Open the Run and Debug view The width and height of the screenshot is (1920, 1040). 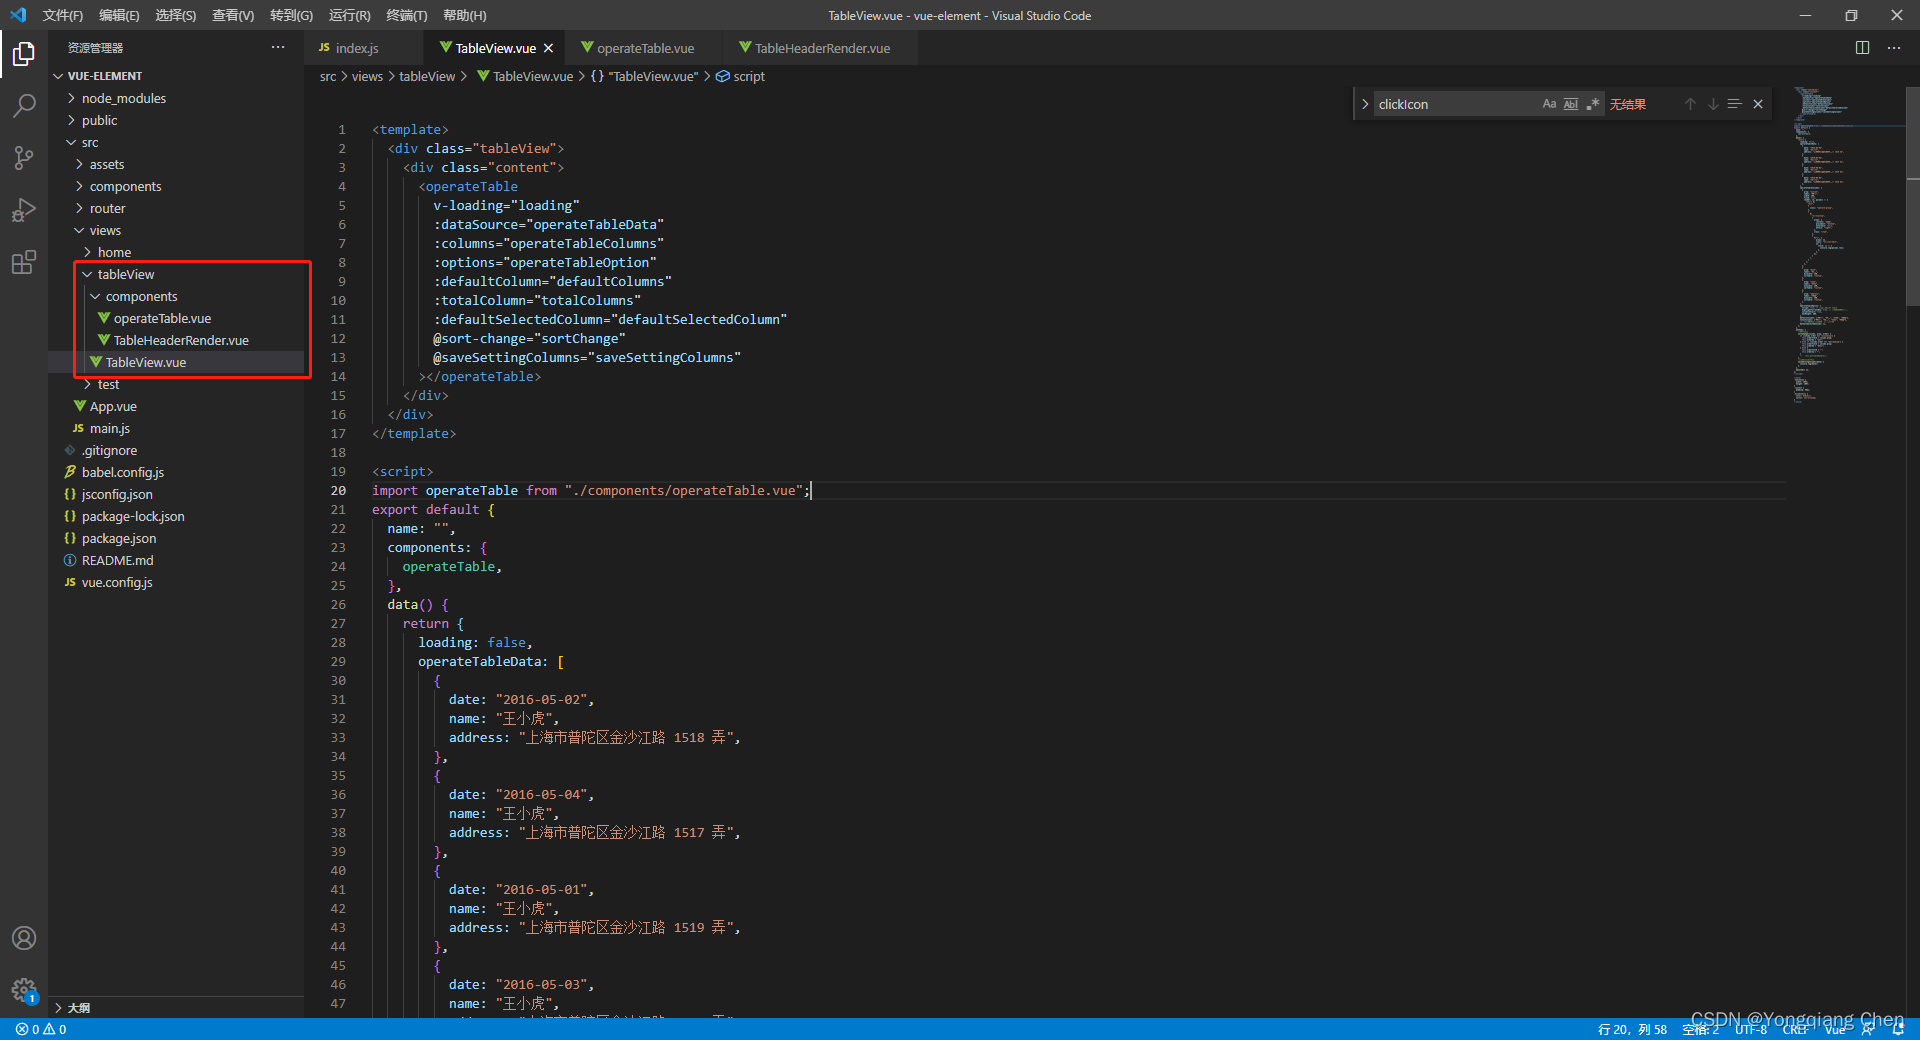pos(24,210)
